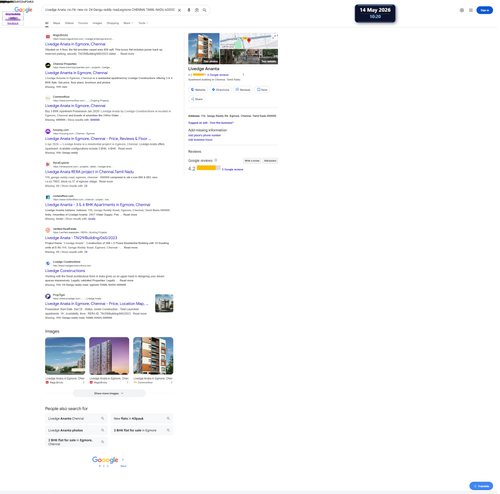Switch to the Shopping tab
The width and height of the screenshot is (500, 494).
(x=113, y=23)
